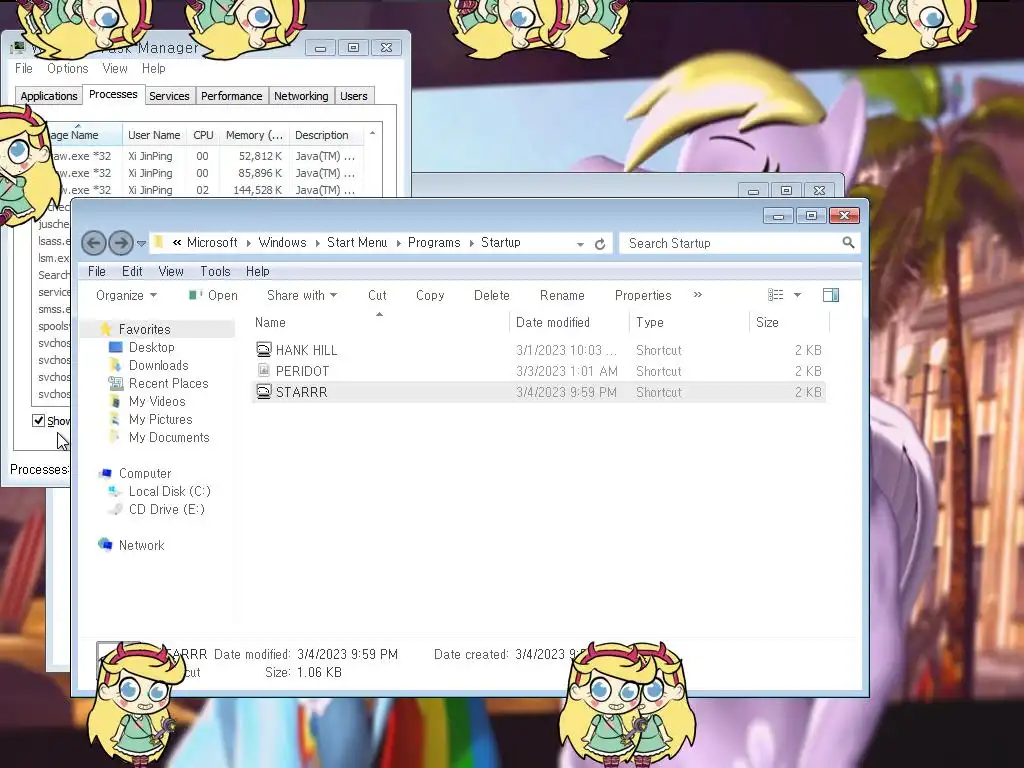Go back with the Explorer back arrow

click(93, 244)
